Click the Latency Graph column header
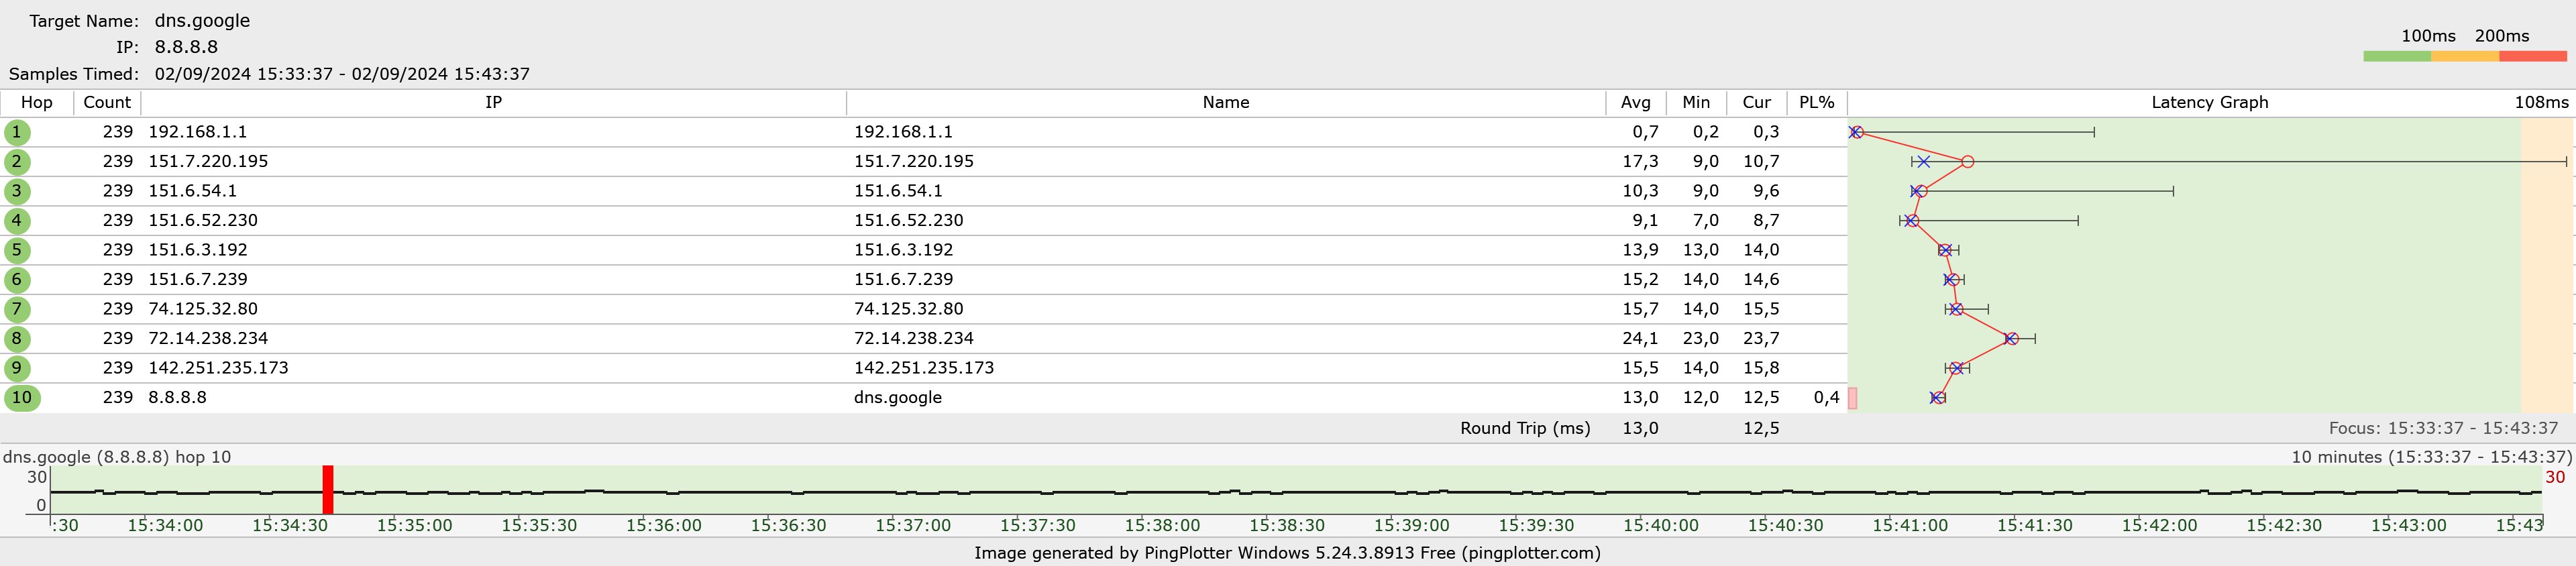The width and height of the screenshot is (2576, 566). click(2209, 102)
